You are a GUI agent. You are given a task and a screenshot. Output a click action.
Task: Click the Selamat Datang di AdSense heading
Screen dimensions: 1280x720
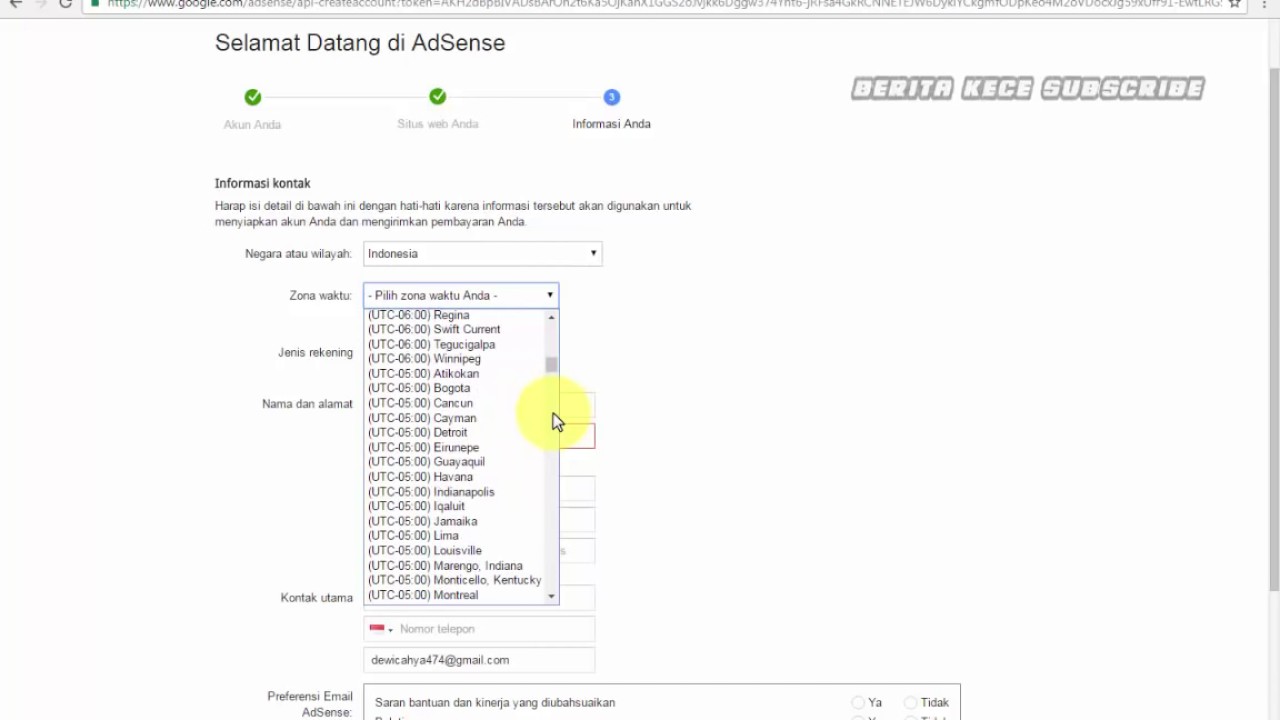(360, 43)
